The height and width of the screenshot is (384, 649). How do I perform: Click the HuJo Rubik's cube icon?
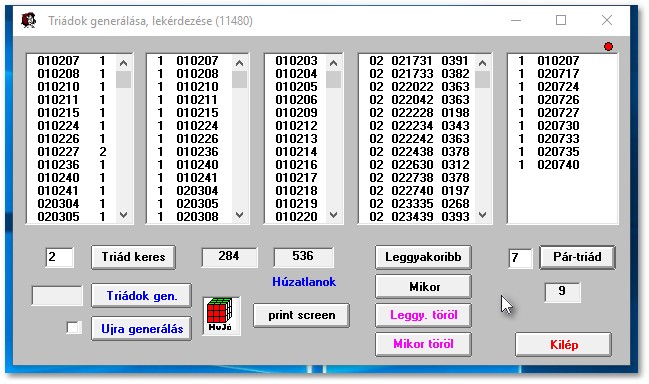click(x=221, y=316)
